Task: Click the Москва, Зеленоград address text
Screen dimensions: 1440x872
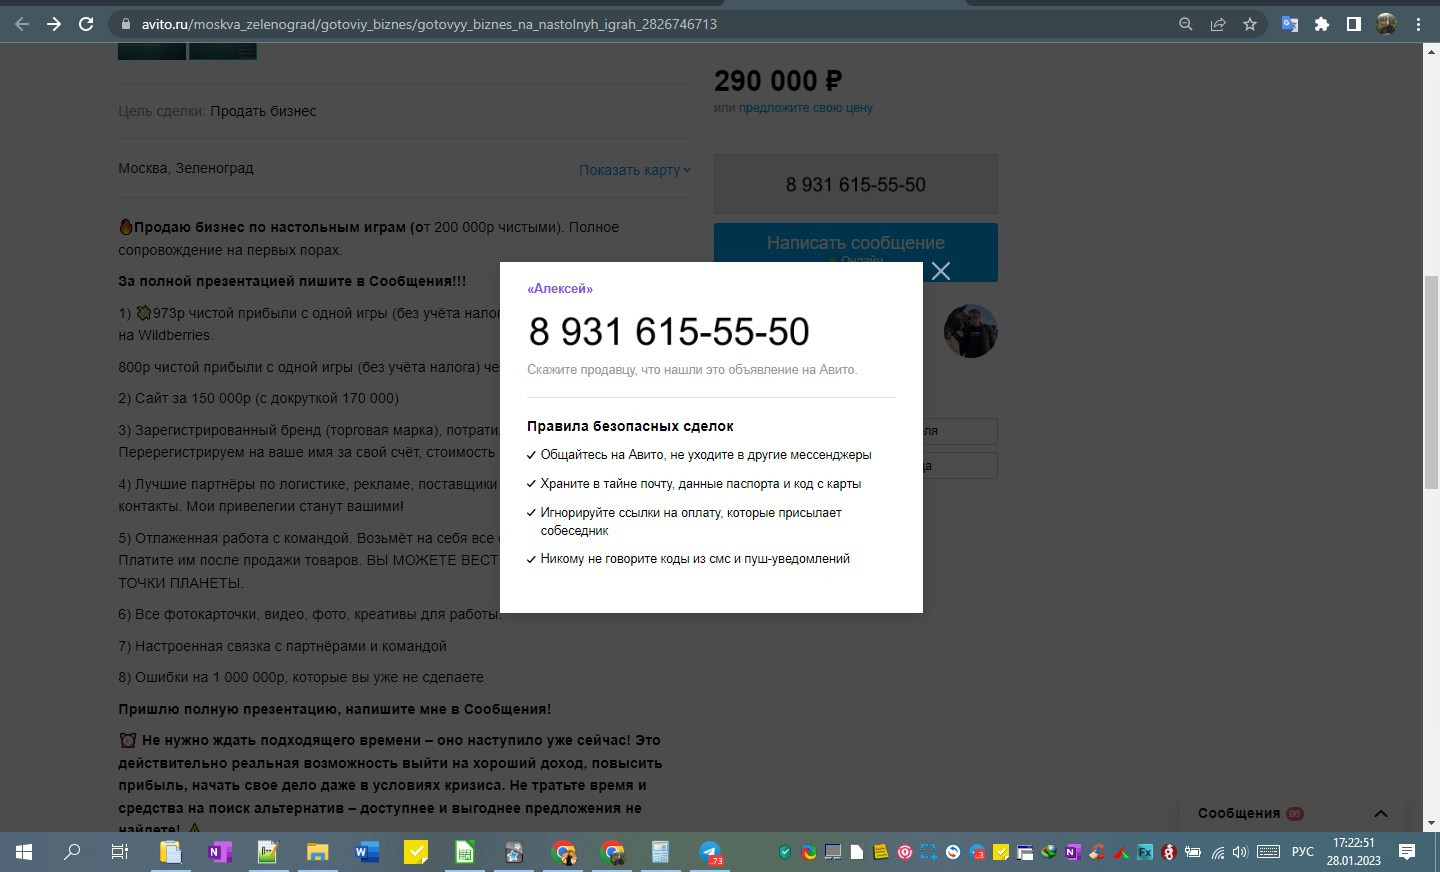Action: 186,168
